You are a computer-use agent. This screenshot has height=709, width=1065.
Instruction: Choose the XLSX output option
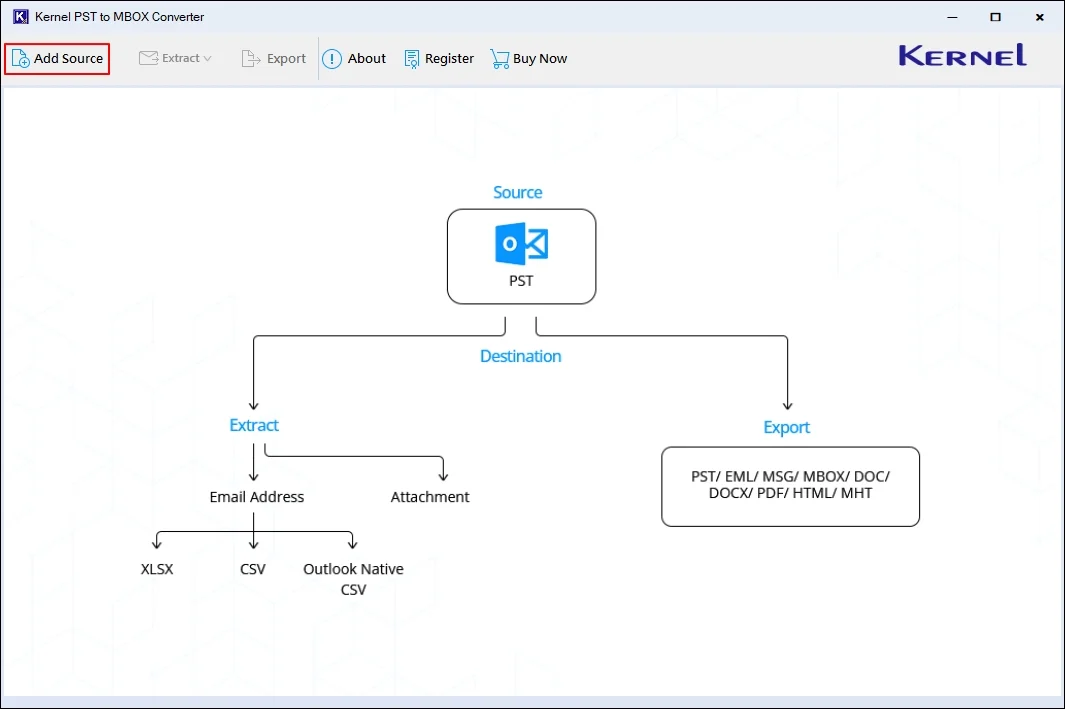[x=156, y=568]
